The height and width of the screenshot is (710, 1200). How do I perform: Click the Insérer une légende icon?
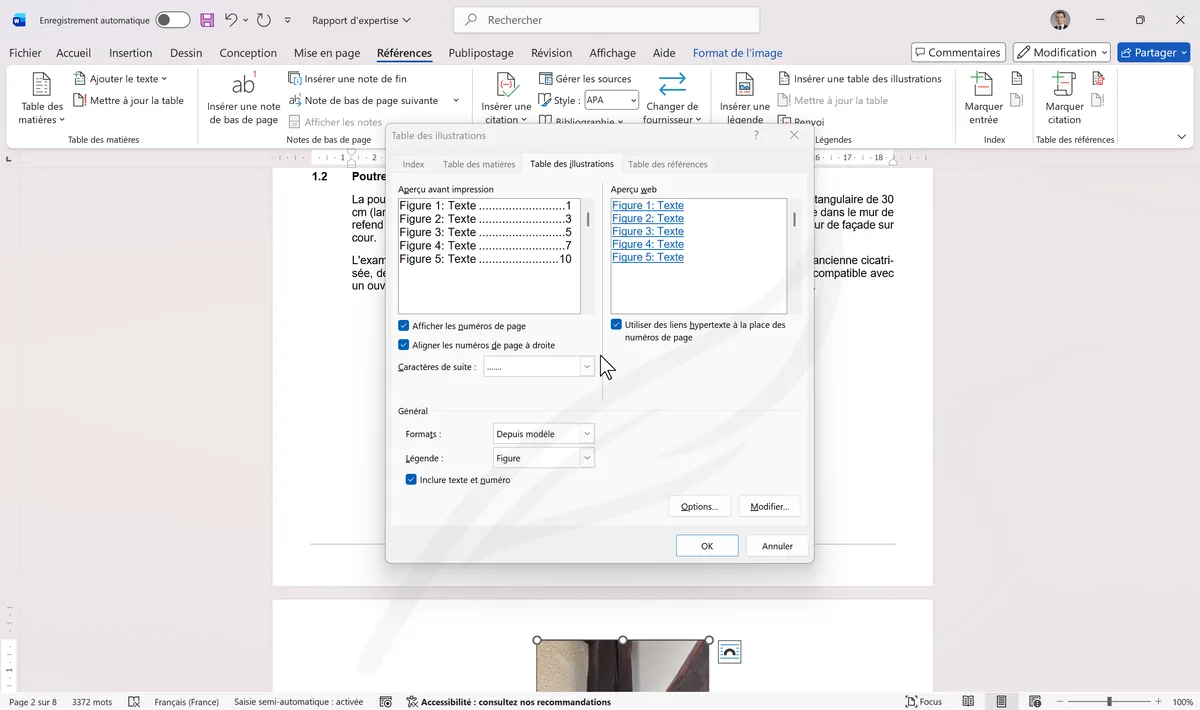click(x=744, y=86)
